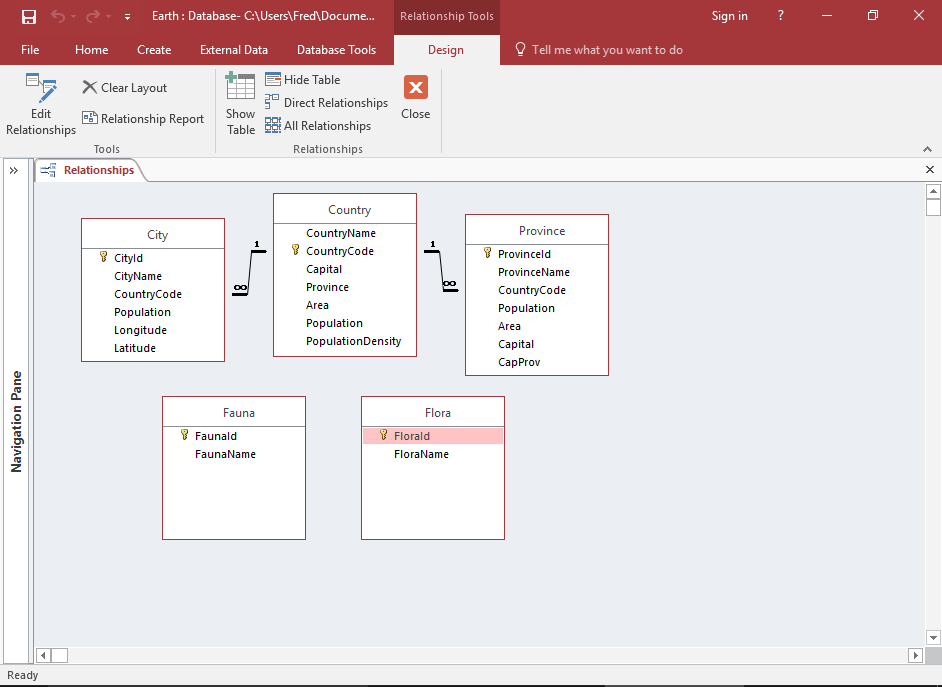Switch to the Database Tools tab
942x687 pixels.
(336, 50)
